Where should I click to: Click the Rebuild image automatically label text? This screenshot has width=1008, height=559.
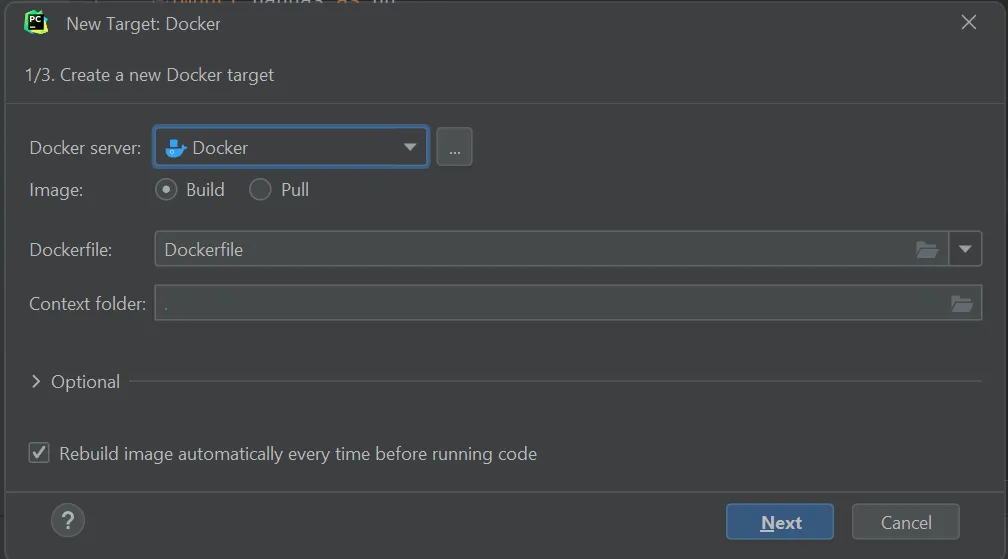coord(298,454)
